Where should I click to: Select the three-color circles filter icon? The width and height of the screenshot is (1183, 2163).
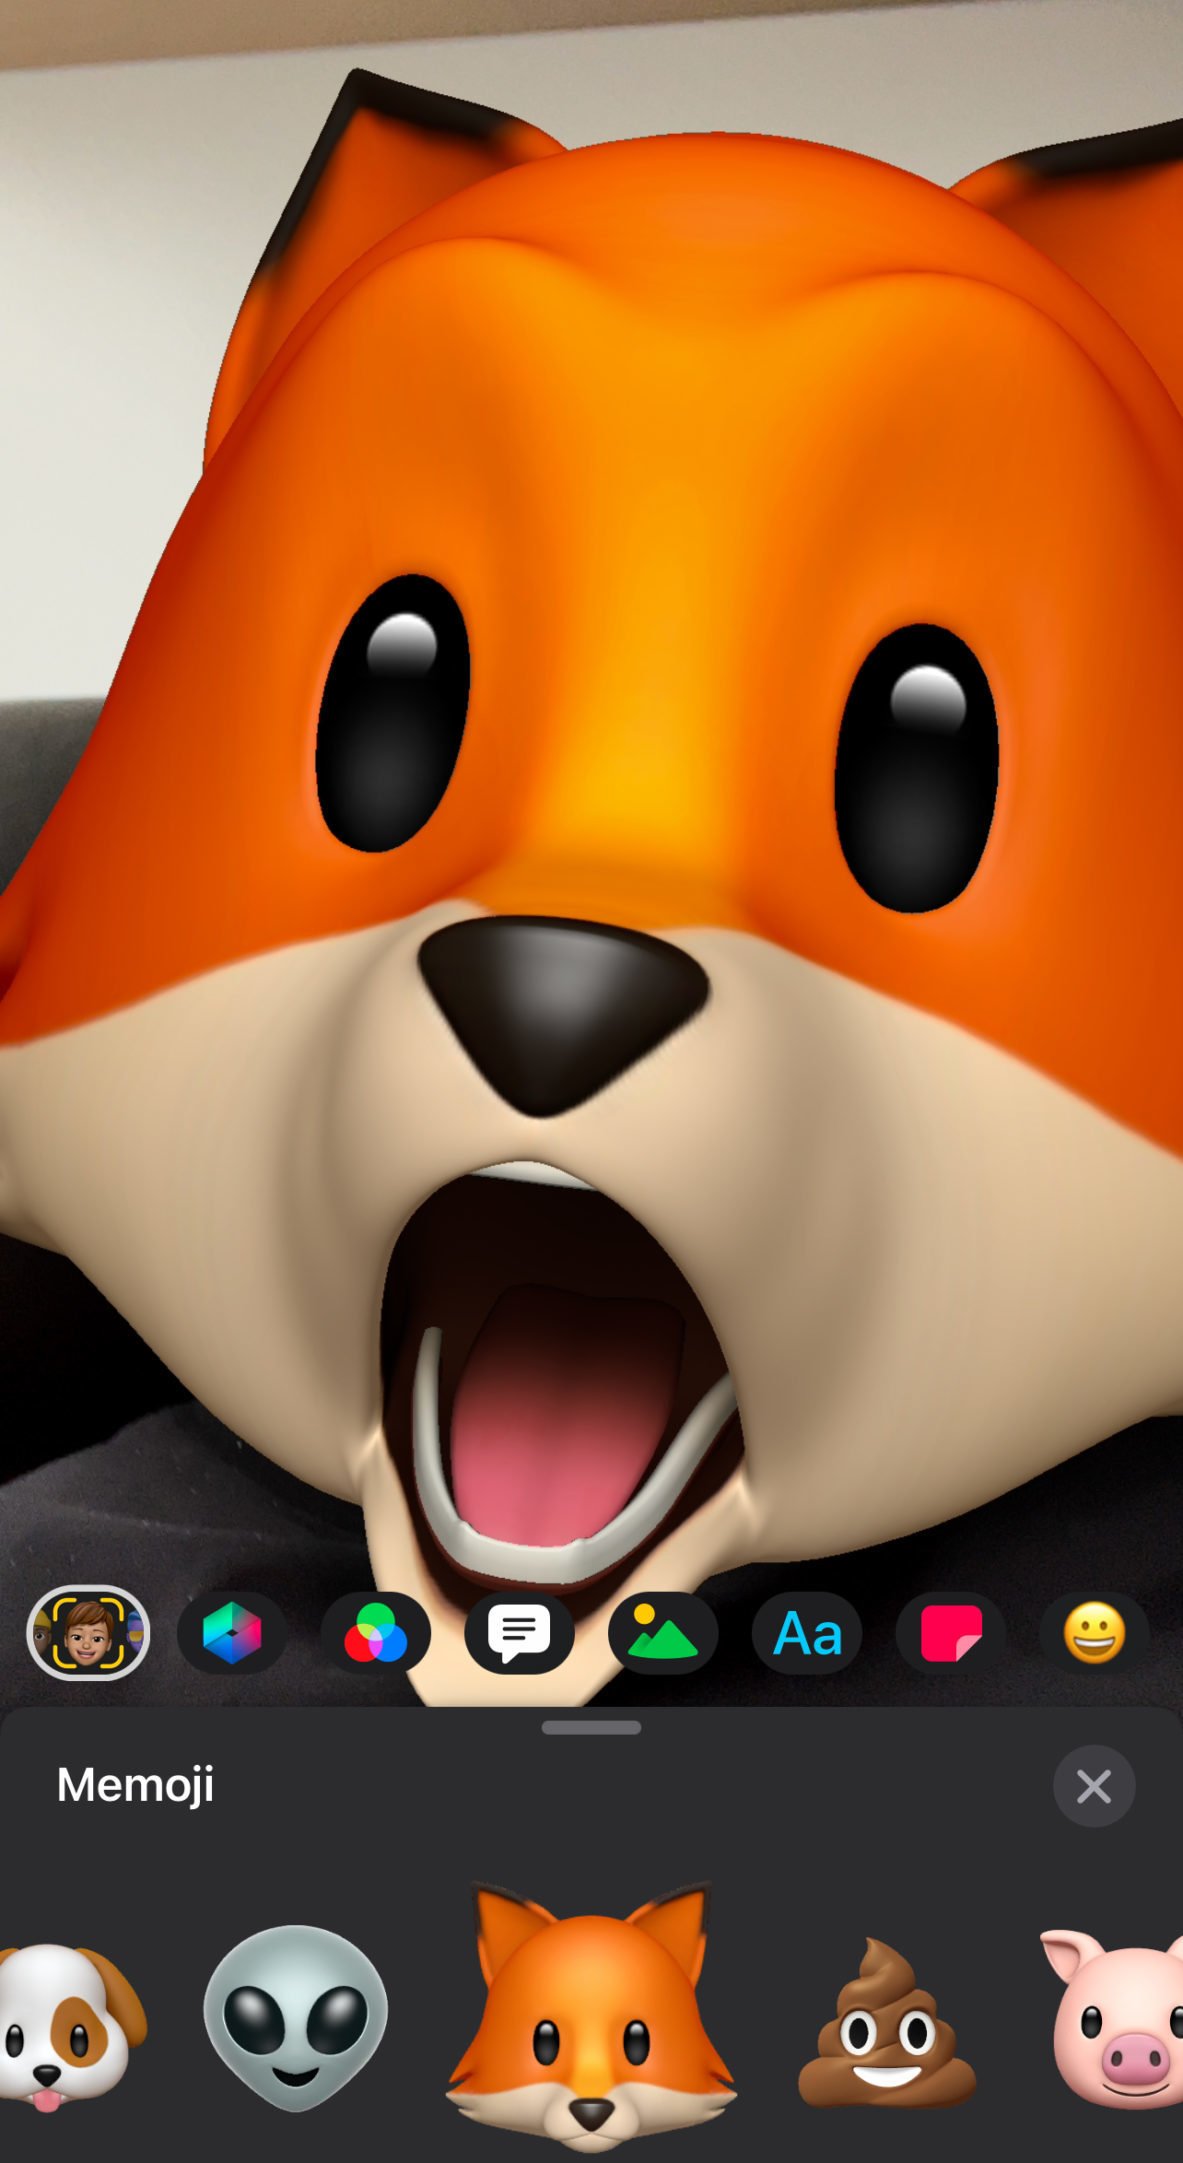click(376, 1633)
